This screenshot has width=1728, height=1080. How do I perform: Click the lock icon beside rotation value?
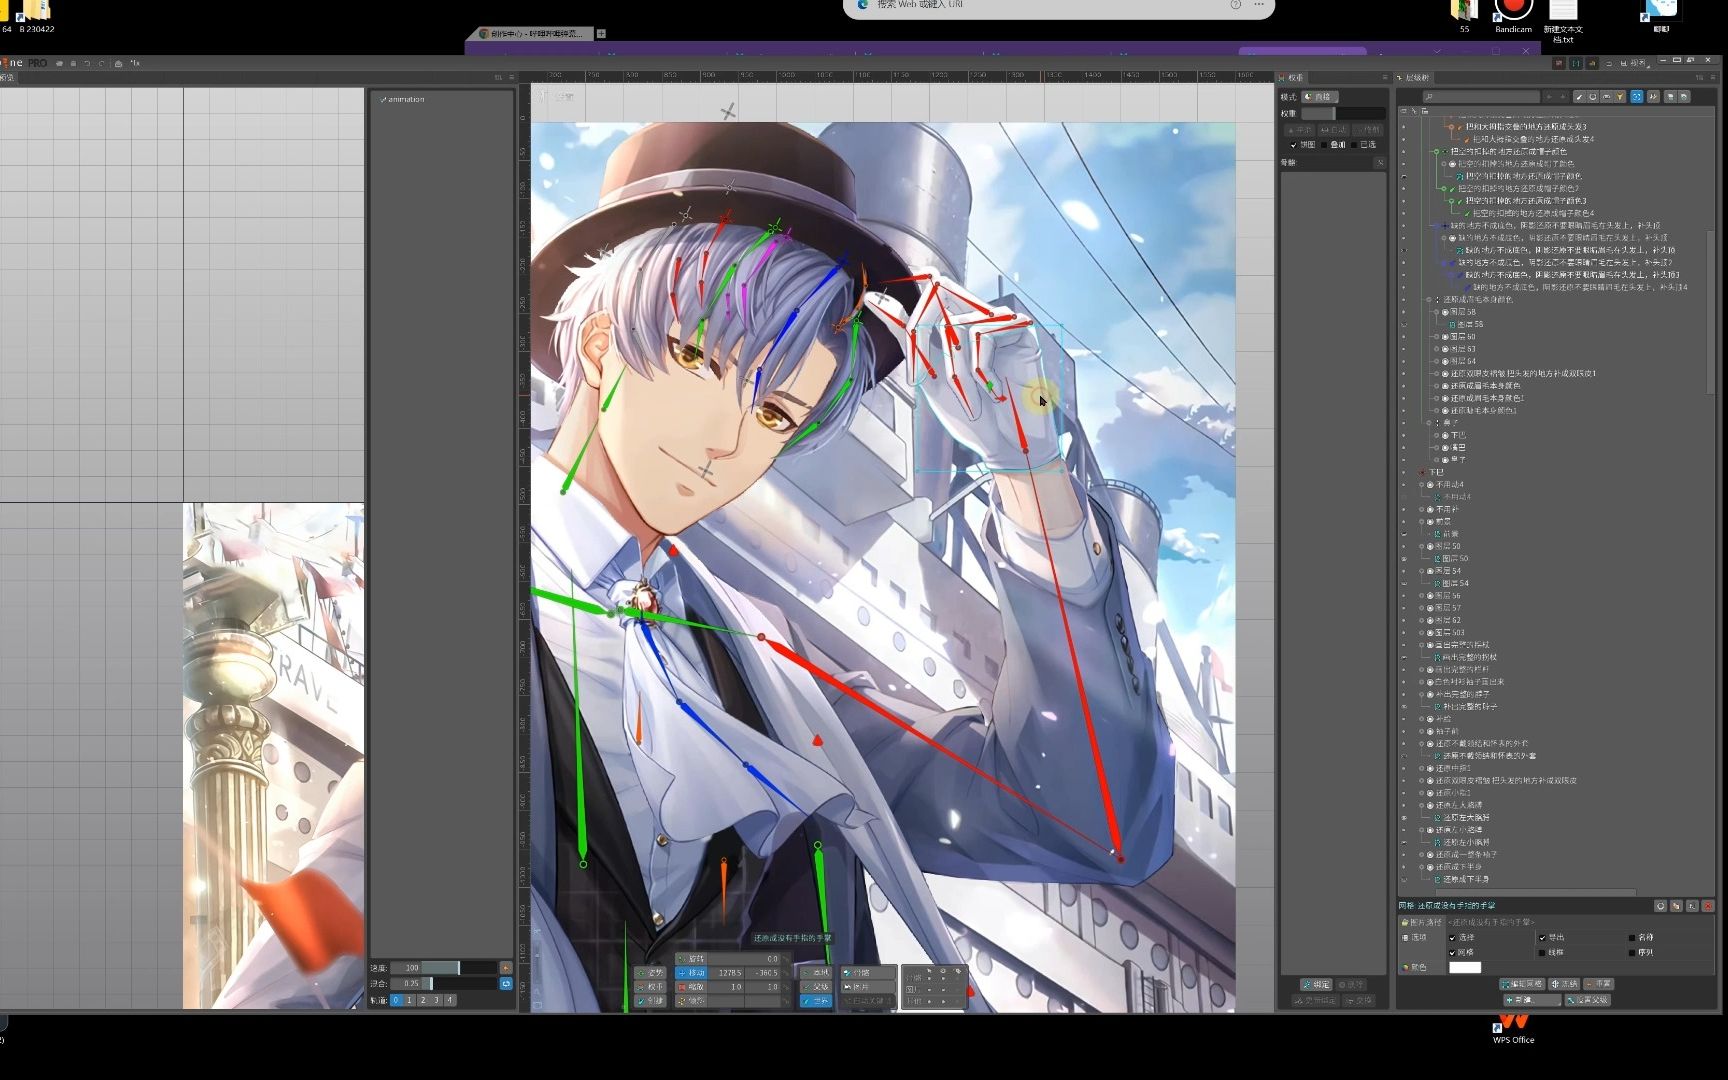pos(786,959)
